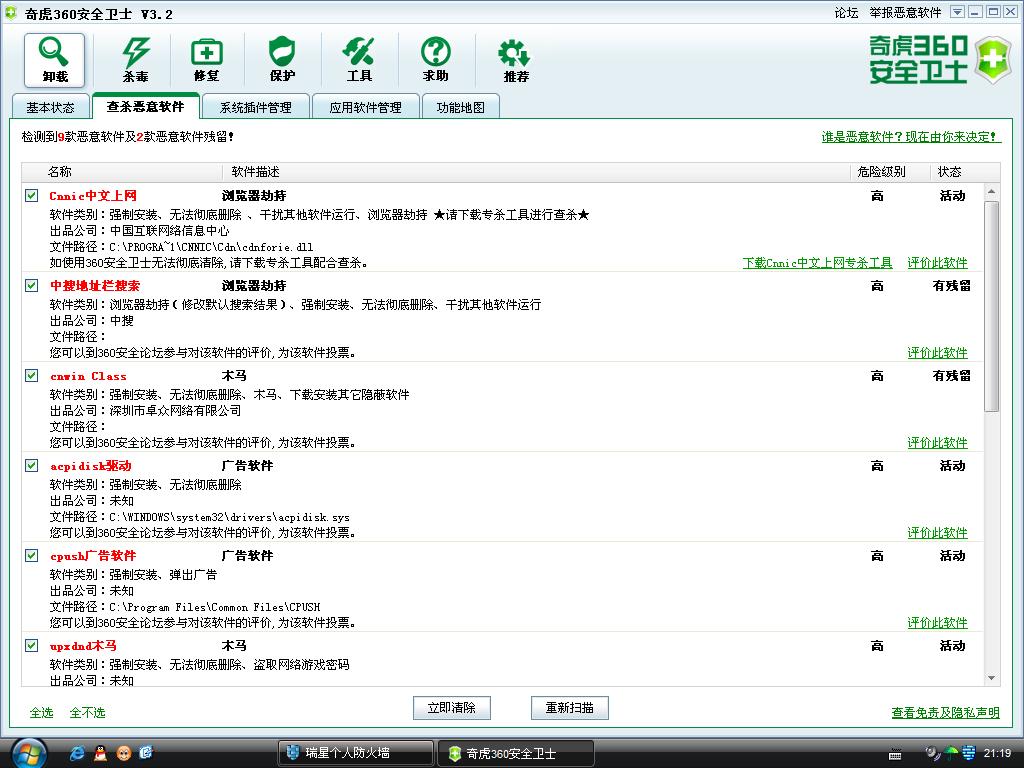
Task: Open the 求助 help question icon
Action: click(436, 60)
